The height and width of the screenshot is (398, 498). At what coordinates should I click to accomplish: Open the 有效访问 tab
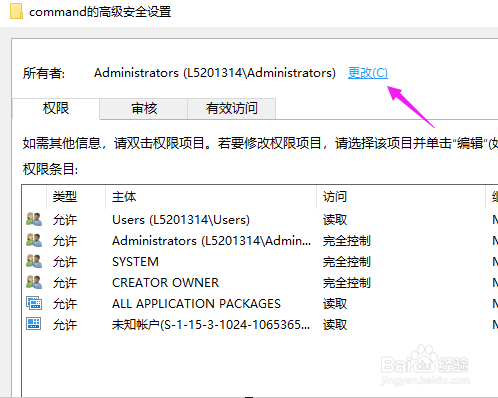point(232,109)
